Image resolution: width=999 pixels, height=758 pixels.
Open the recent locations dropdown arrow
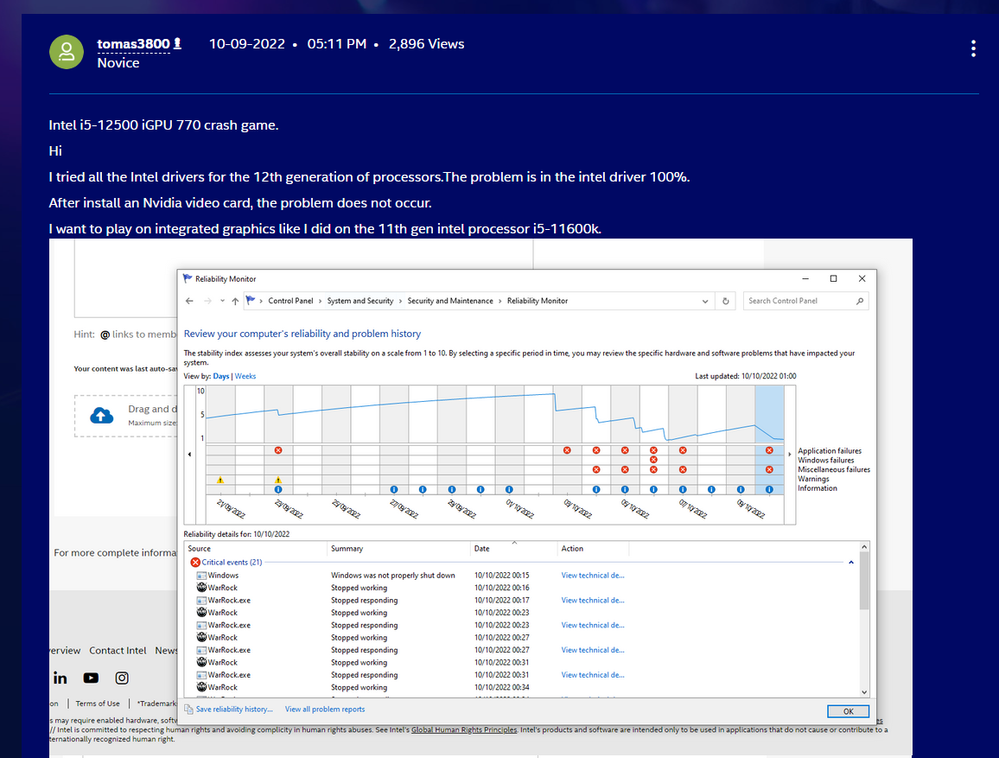[x=222, y=301]
